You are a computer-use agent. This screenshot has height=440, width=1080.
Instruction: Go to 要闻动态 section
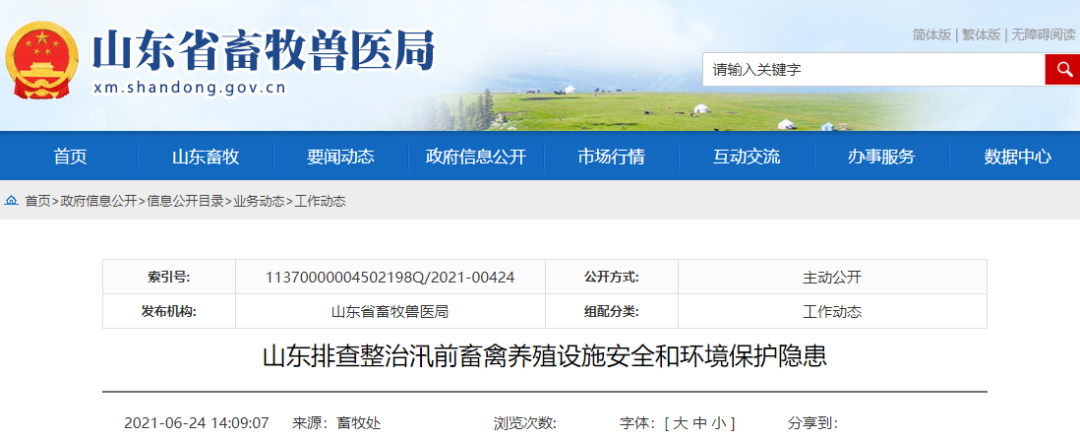(x=340, y=157)
